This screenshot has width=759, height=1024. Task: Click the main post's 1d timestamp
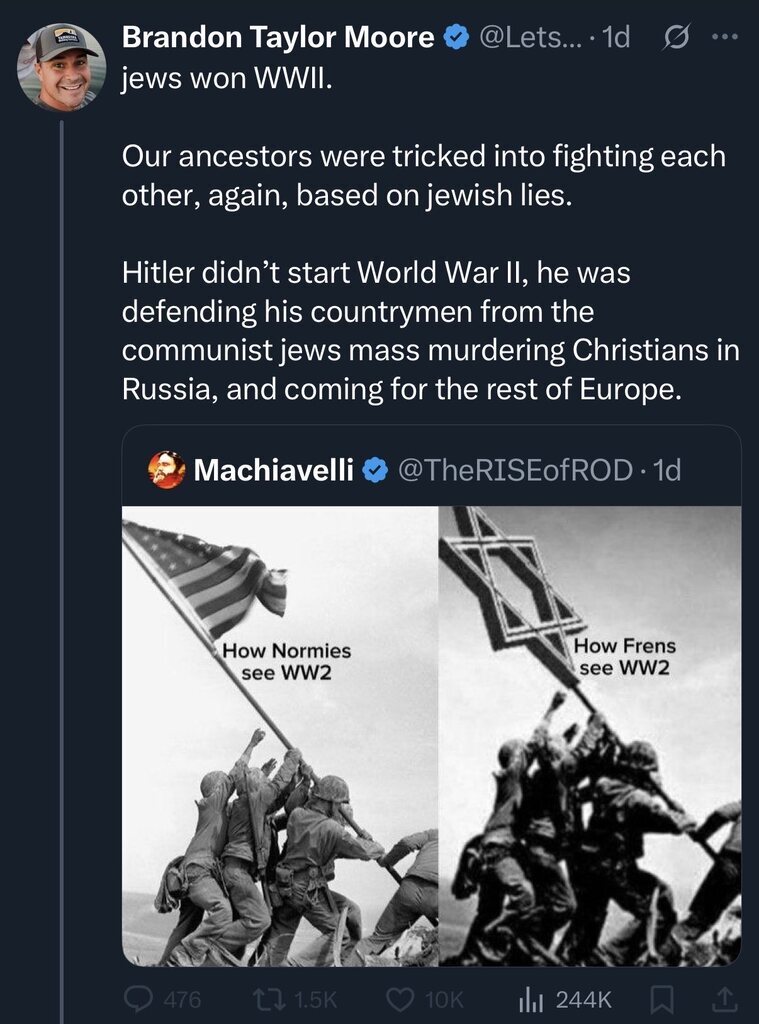[618, 39]
